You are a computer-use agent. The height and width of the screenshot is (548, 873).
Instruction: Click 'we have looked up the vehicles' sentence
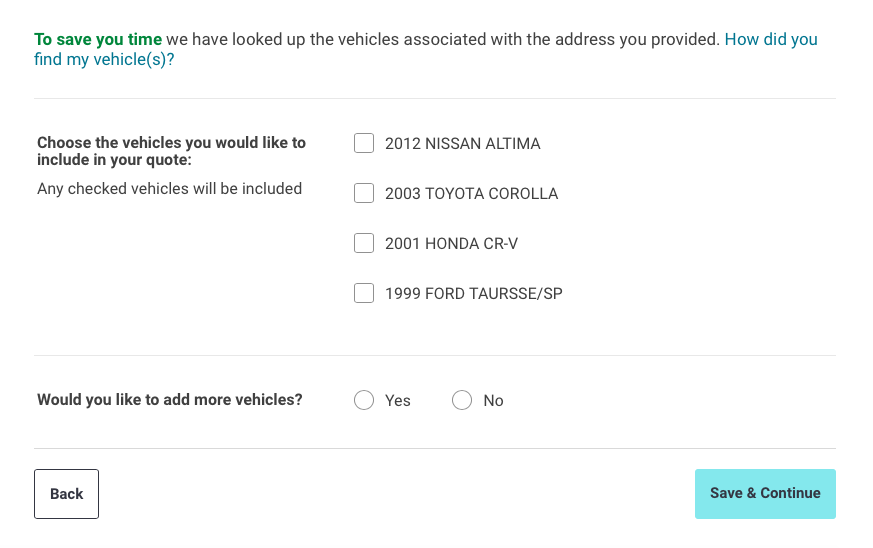(442, 40)
